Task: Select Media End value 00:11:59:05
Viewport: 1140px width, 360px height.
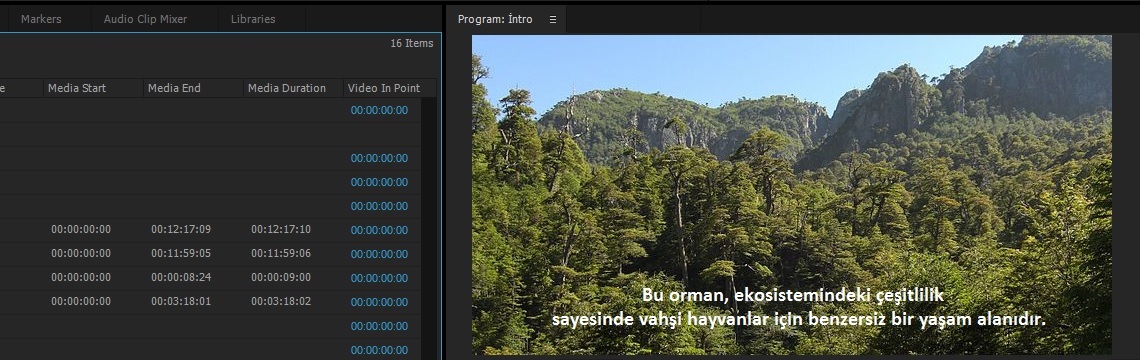Action: tap(181, 253)
